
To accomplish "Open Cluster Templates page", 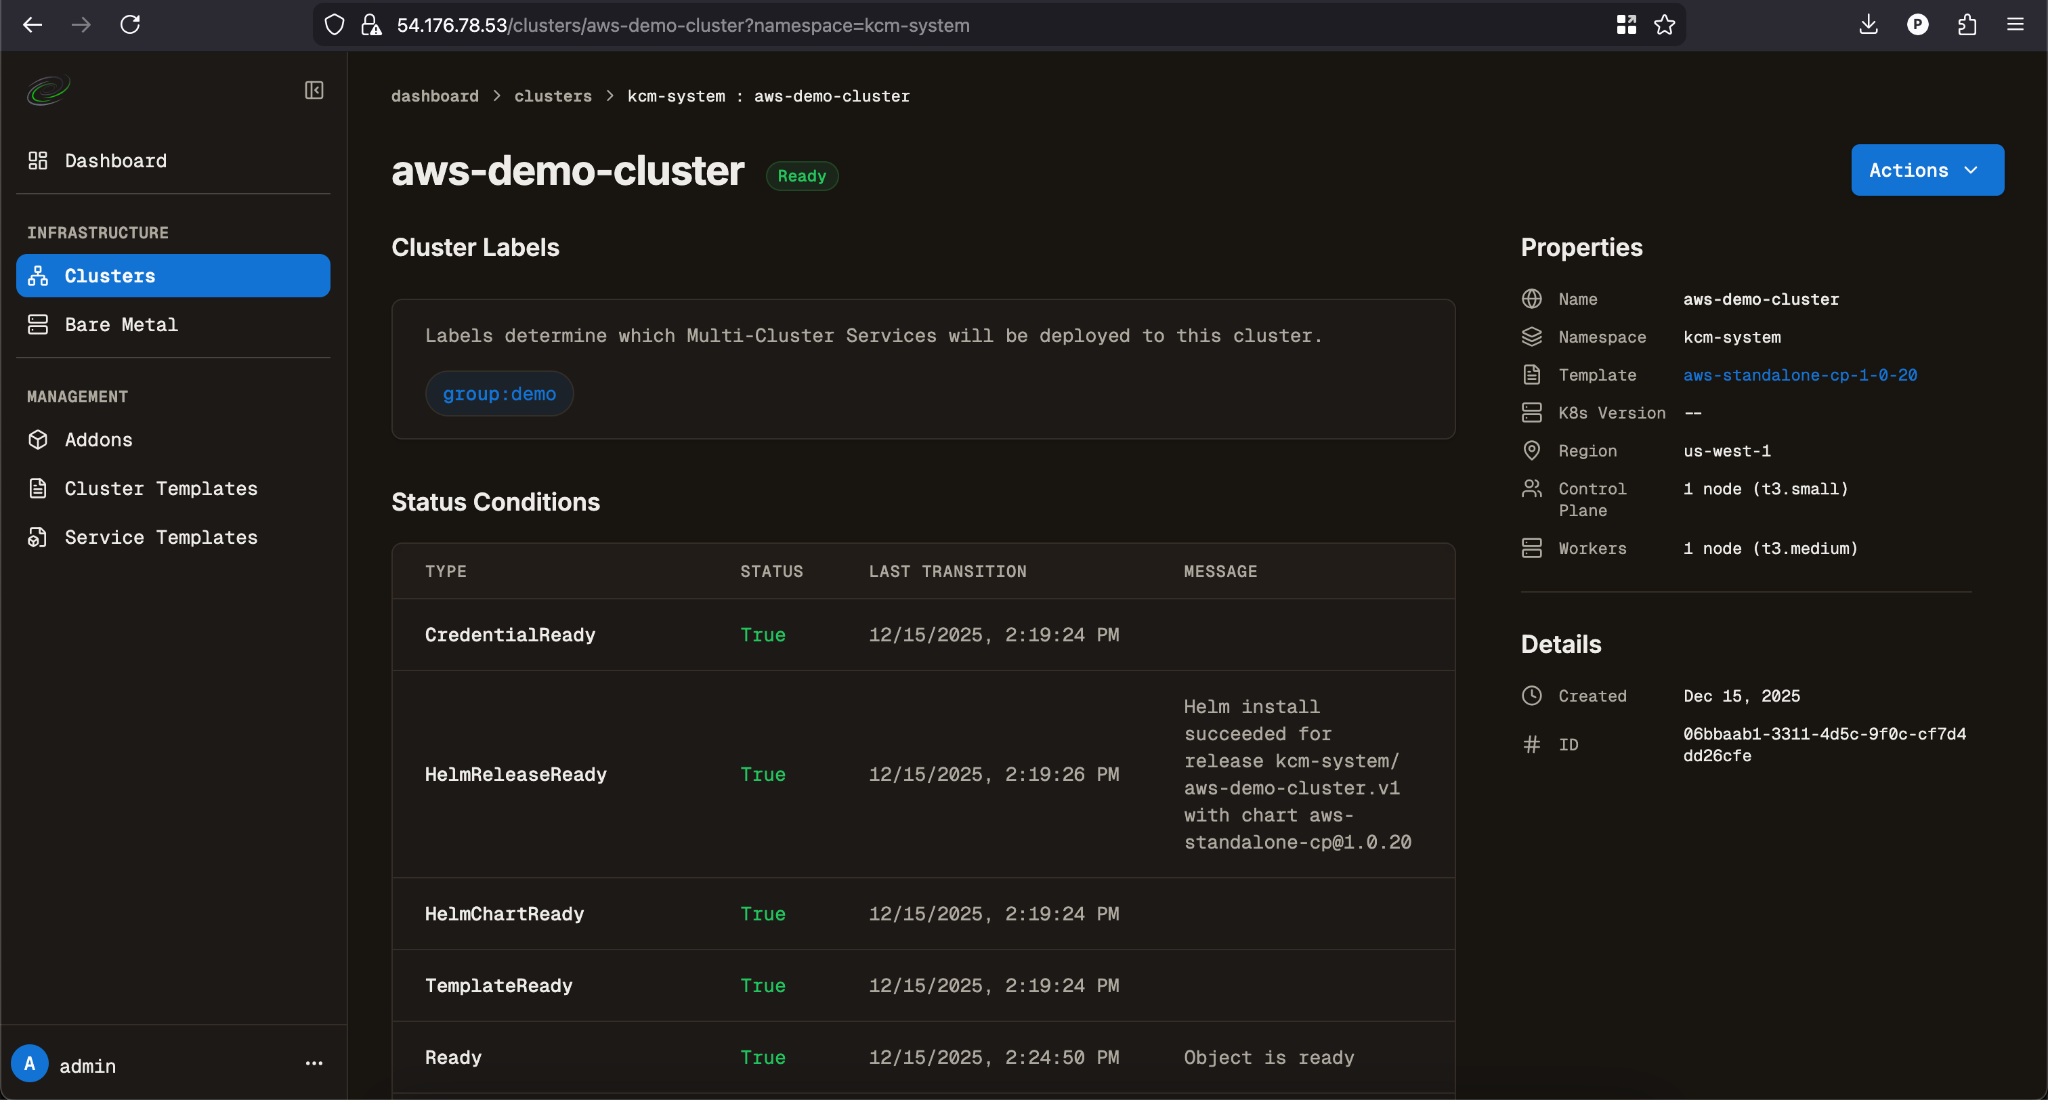I will (160, 489).
